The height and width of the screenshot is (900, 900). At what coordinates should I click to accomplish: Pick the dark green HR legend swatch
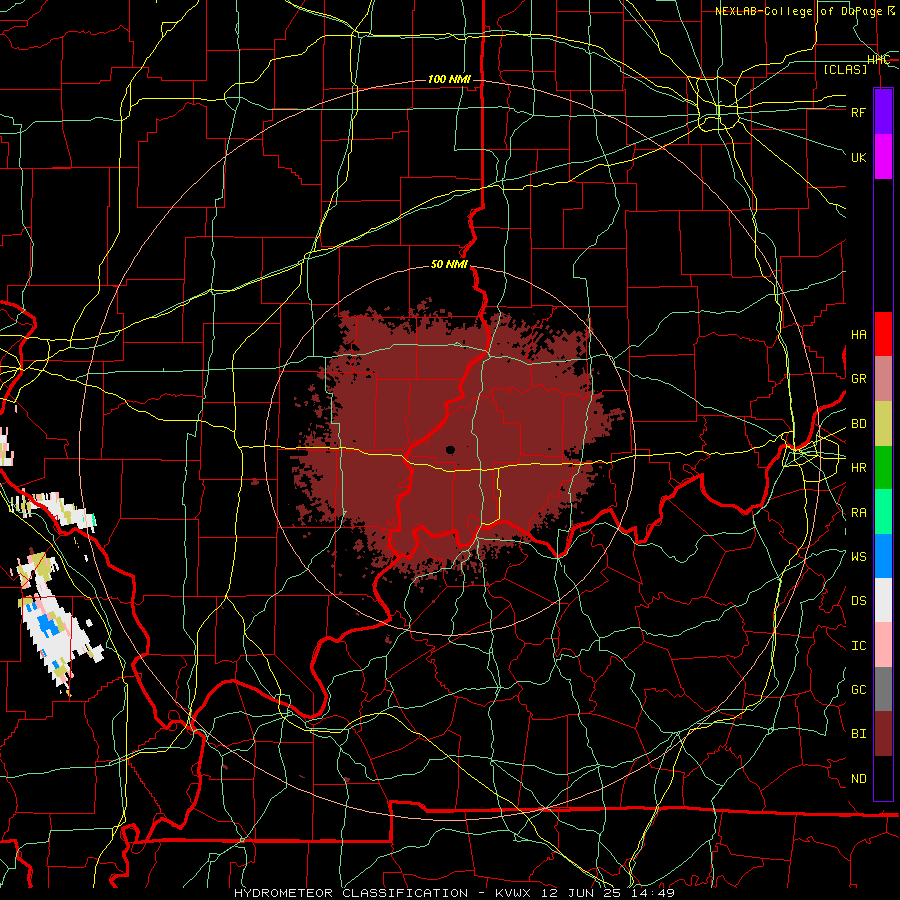coord(883,467)
